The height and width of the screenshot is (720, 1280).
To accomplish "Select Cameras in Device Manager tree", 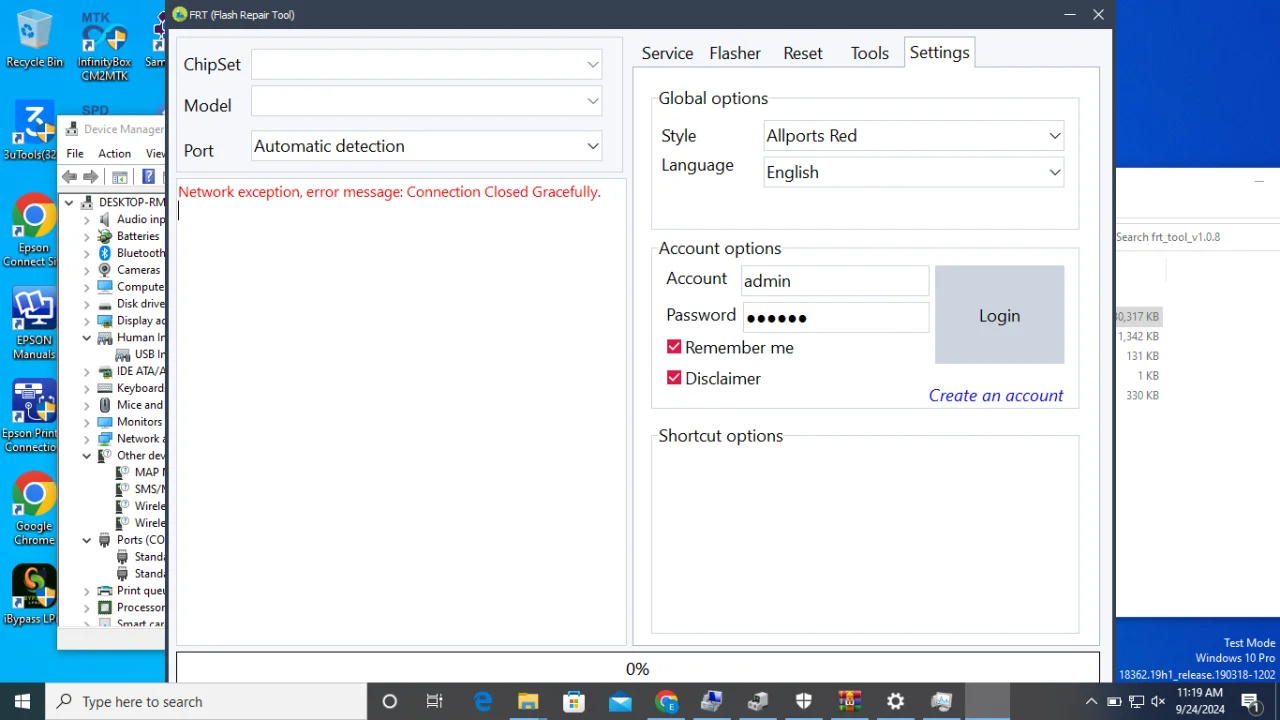I will 138,270.
